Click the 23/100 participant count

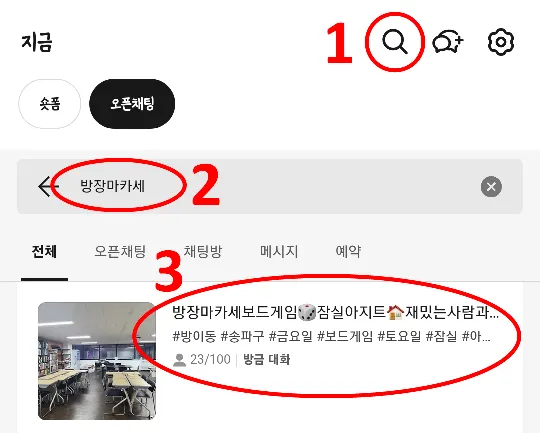210,359
